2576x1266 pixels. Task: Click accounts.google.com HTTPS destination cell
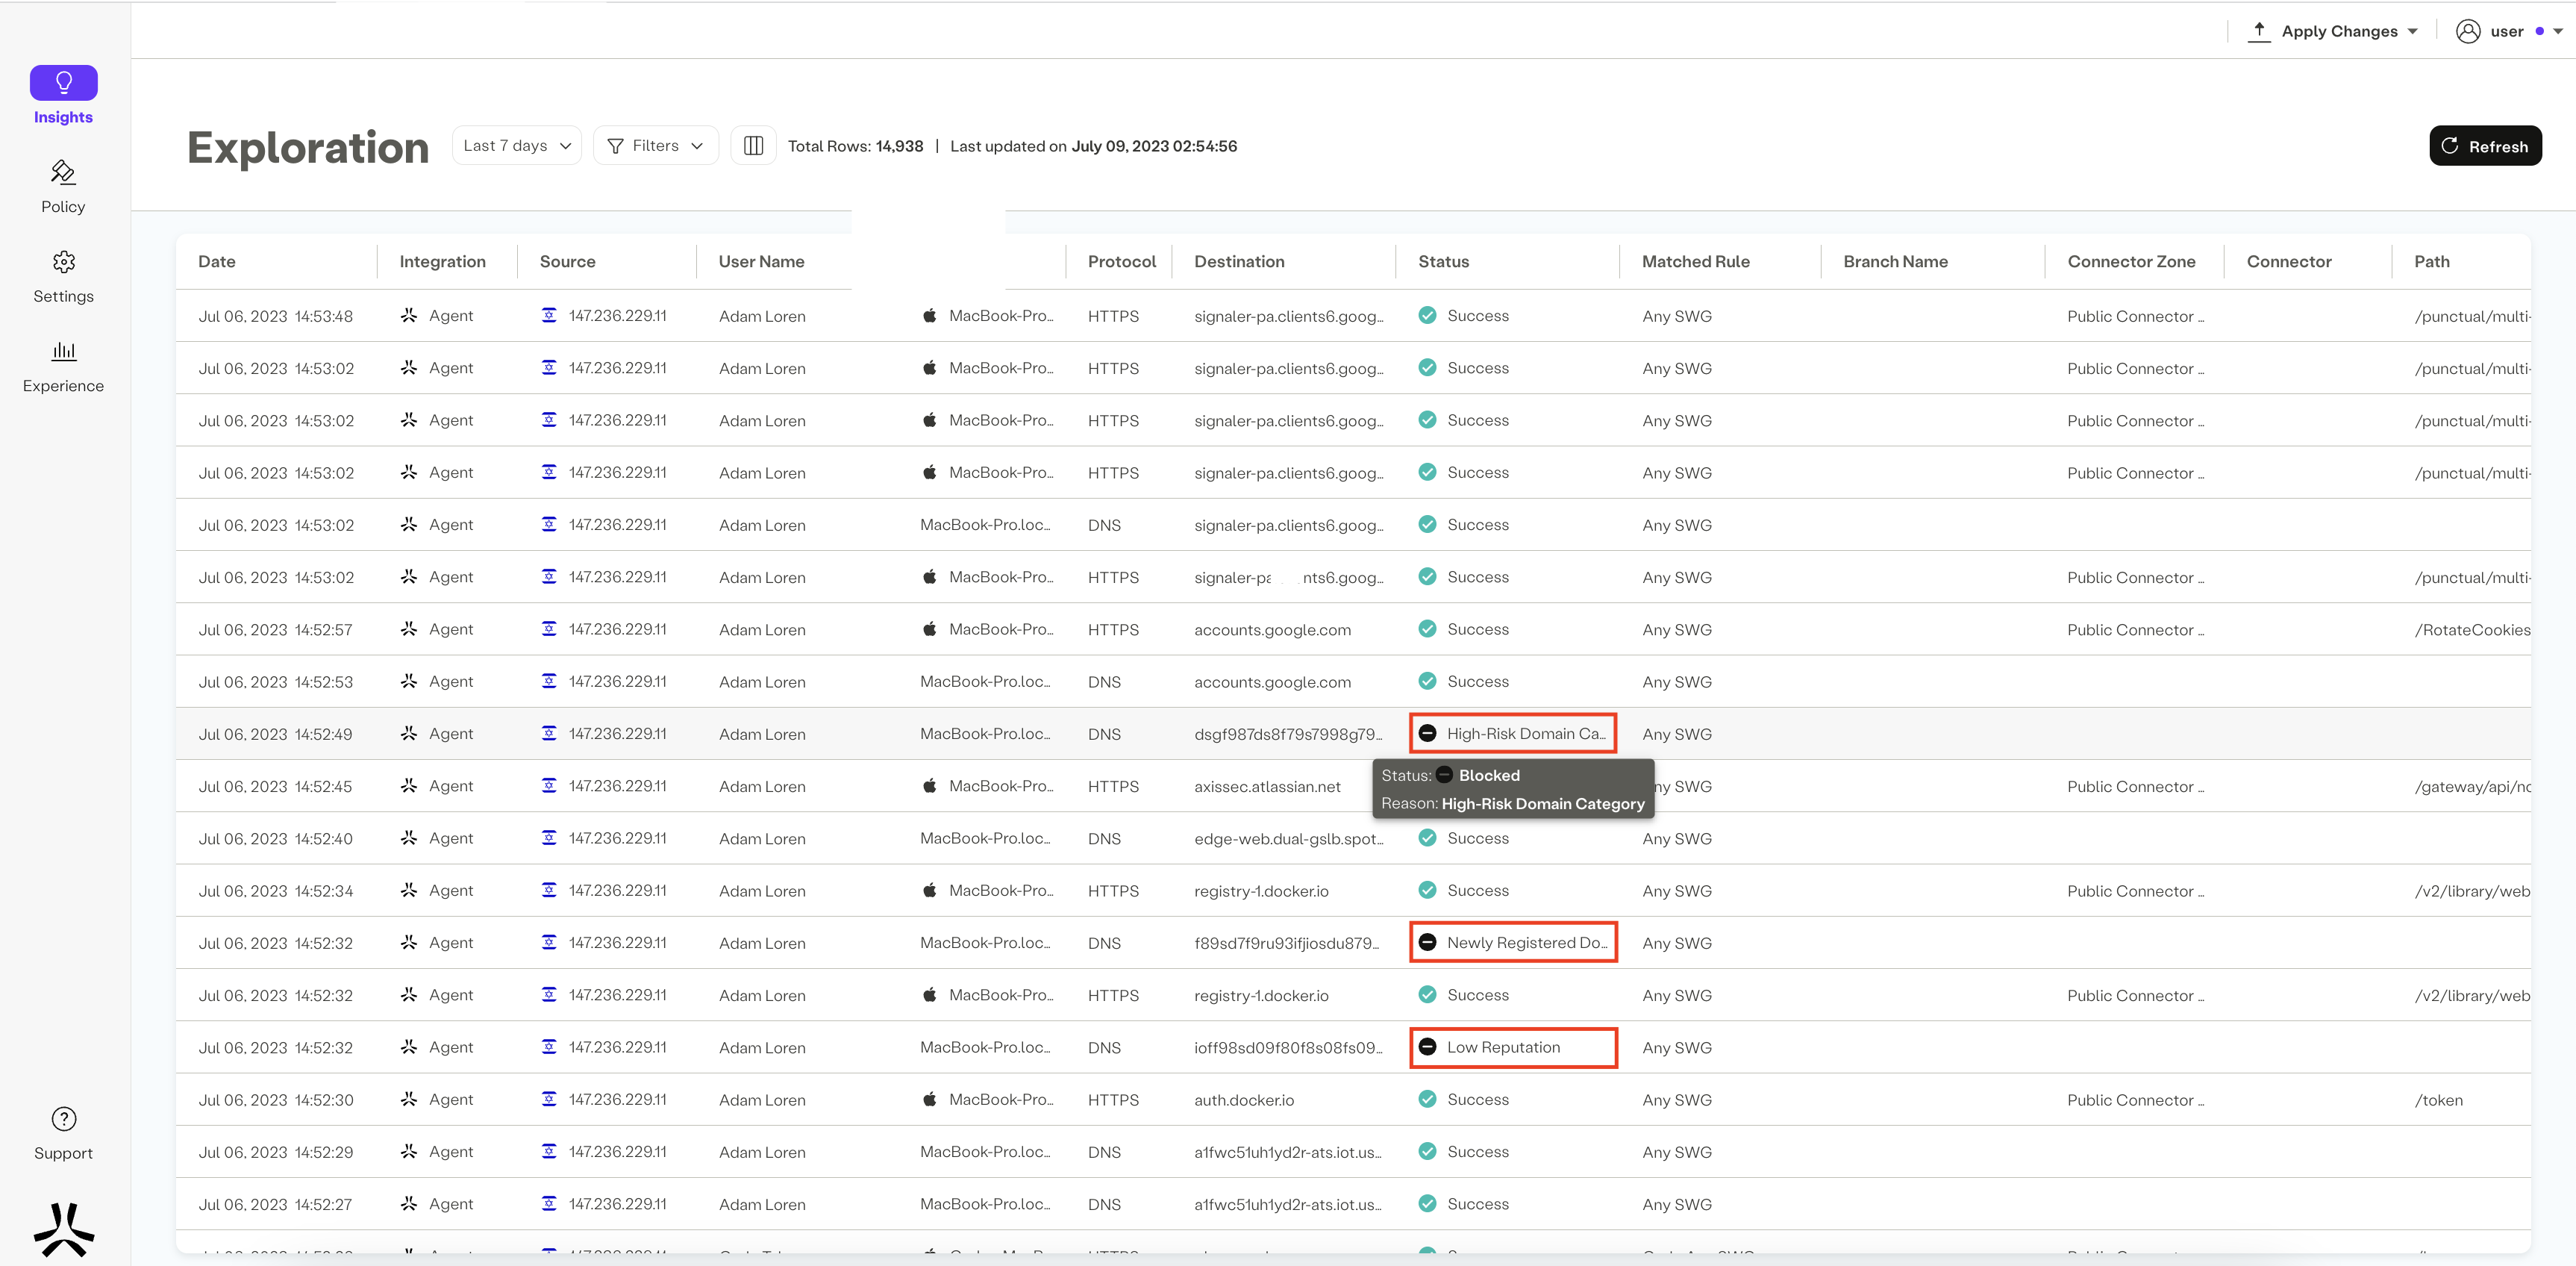pyautogui.click(x=1271, y=630)
